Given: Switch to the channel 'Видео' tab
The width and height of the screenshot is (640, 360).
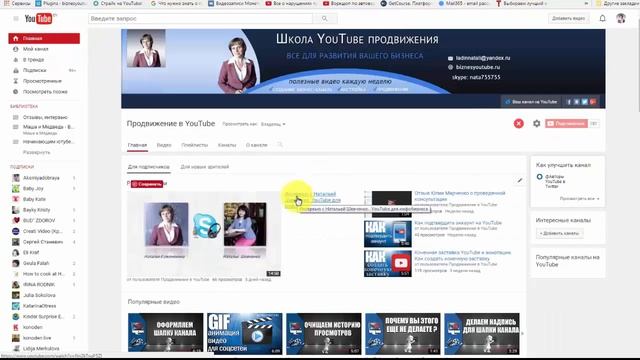Looking at the screenshot, I should pos(164,145).
